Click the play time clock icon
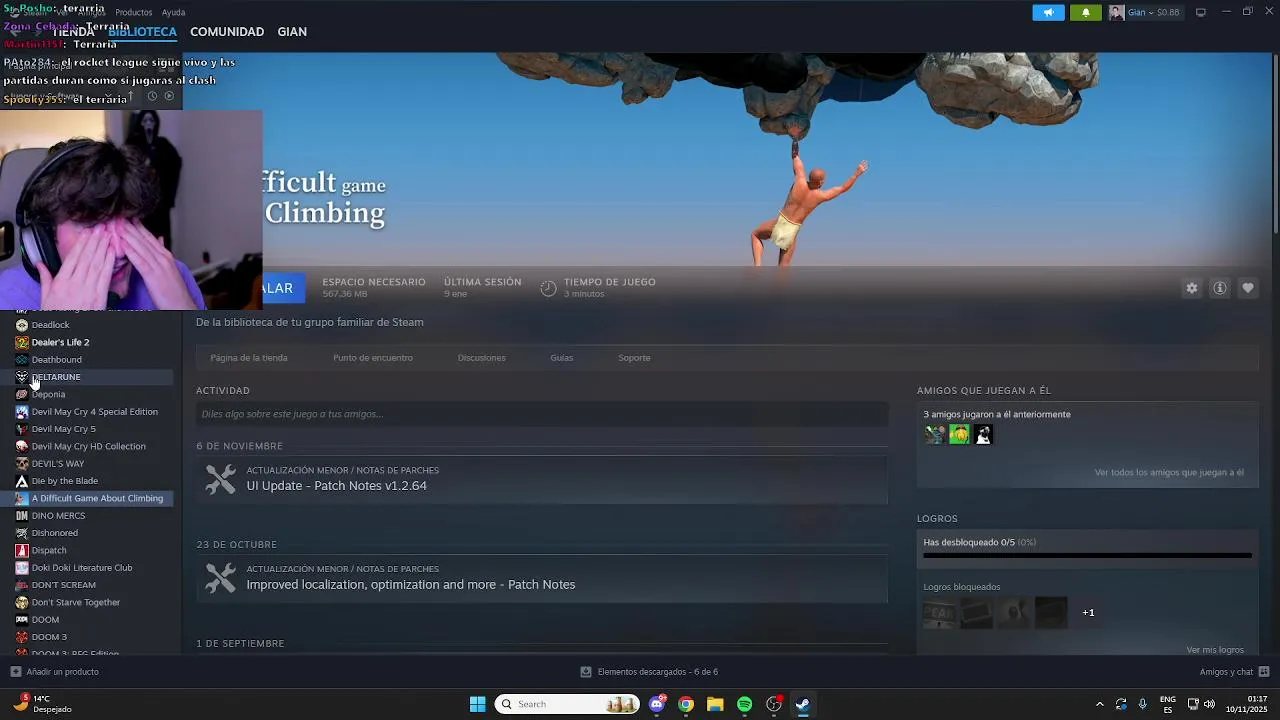This screenshot has width=1280, height=720. tap(548, 288)
